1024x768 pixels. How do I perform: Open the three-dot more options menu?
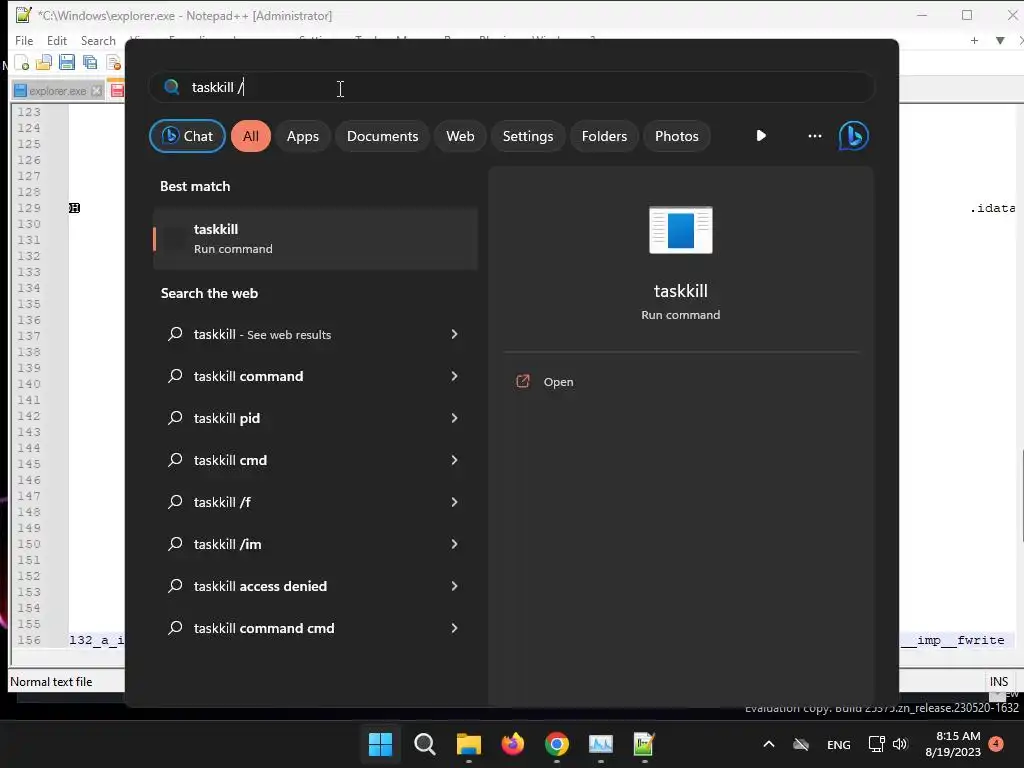click(x=814, y=136)
